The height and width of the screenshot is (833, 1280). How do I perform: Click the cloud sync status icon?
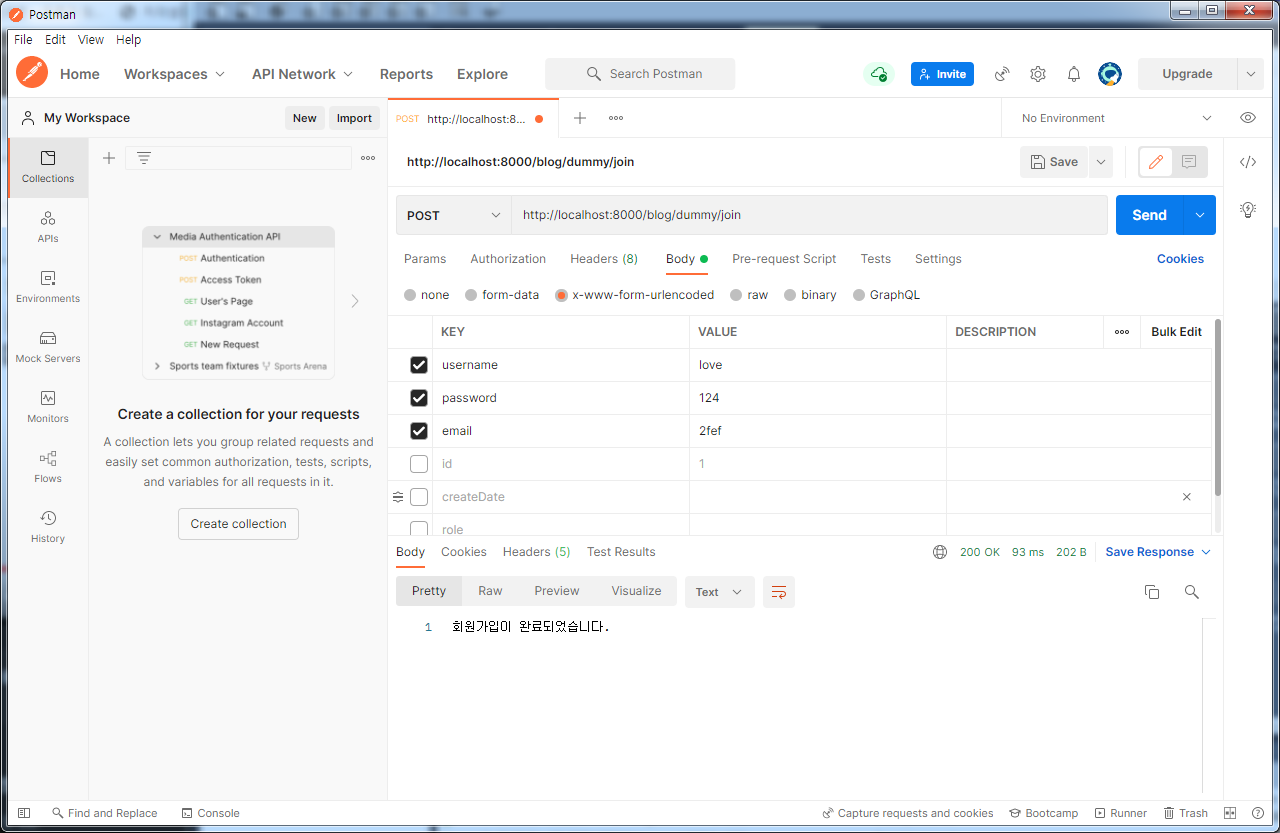[879, 74]
